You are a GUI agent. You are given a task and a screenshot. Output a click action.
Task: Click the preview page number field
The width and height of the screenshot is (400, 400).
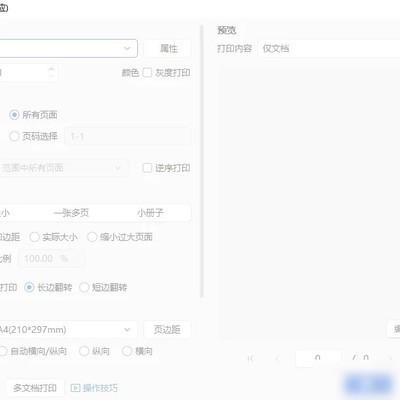318,358
